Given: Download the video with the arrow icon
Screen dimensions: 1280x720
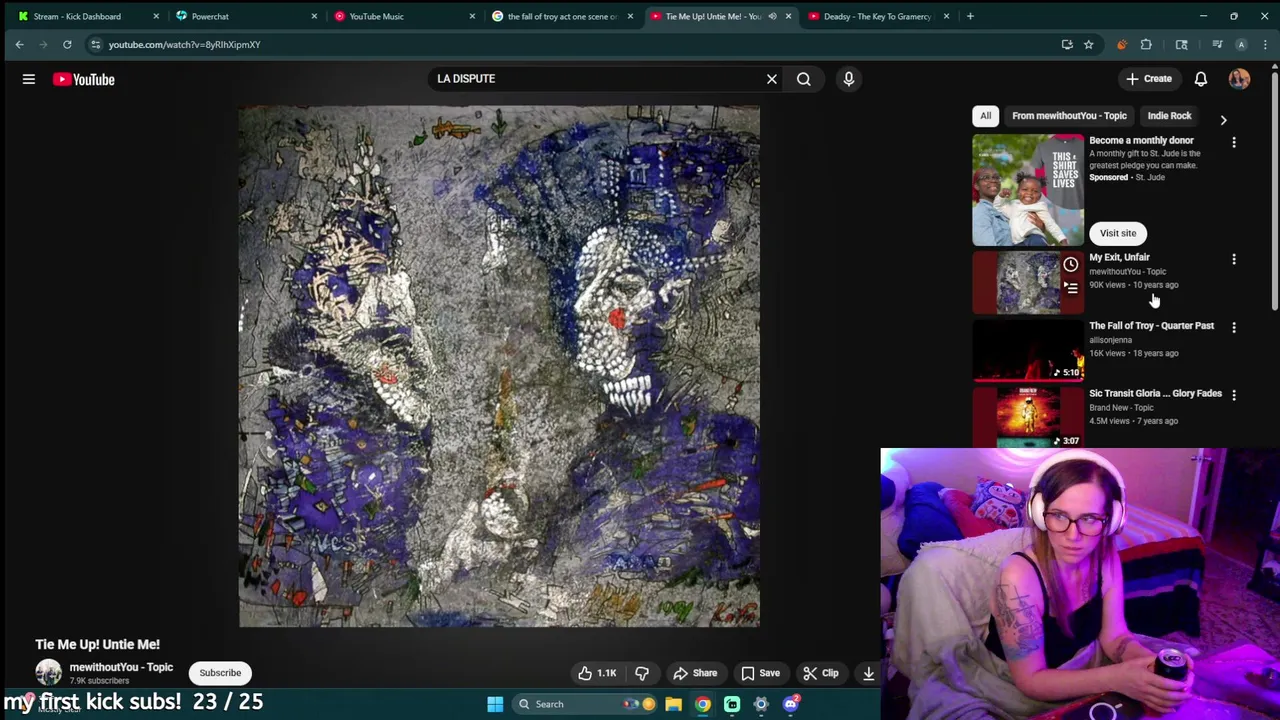Looking at the screenshot, I should 869,673.
